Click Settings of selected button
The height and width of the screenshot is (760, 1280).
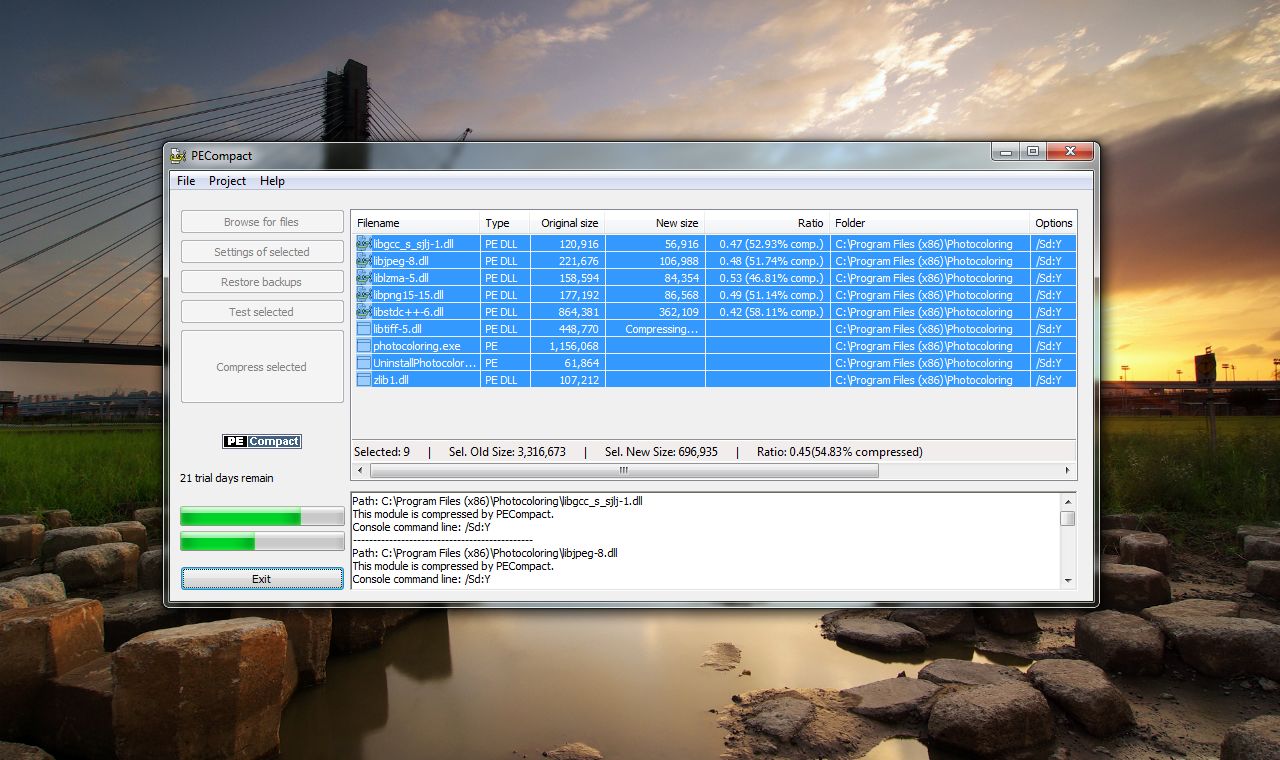coord(261,252)
